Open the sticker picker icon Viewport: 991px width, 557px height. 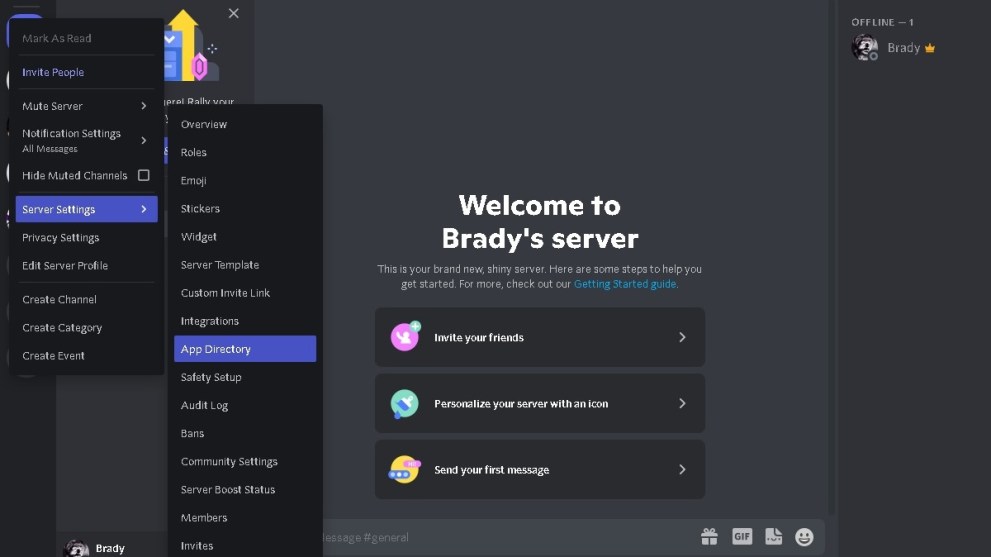774,537
